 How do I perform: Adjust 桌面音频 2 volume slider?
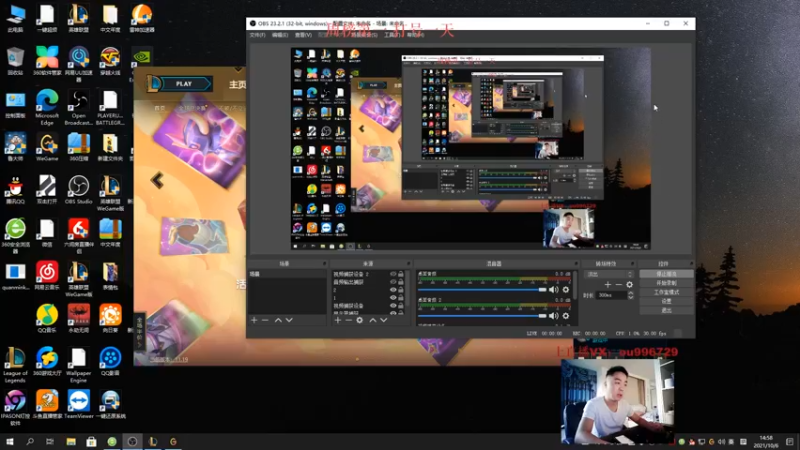click(482, 316)
